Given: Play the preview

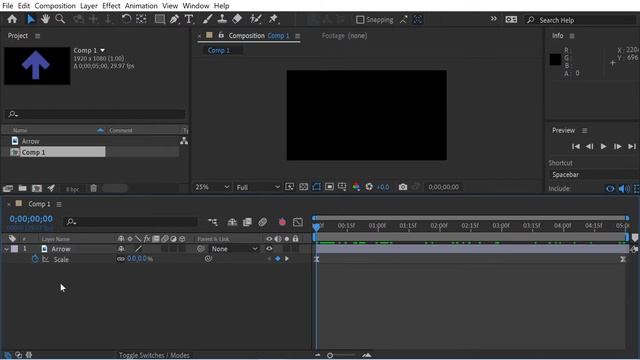Looking at the screenshot, I should tap(603, 147).
